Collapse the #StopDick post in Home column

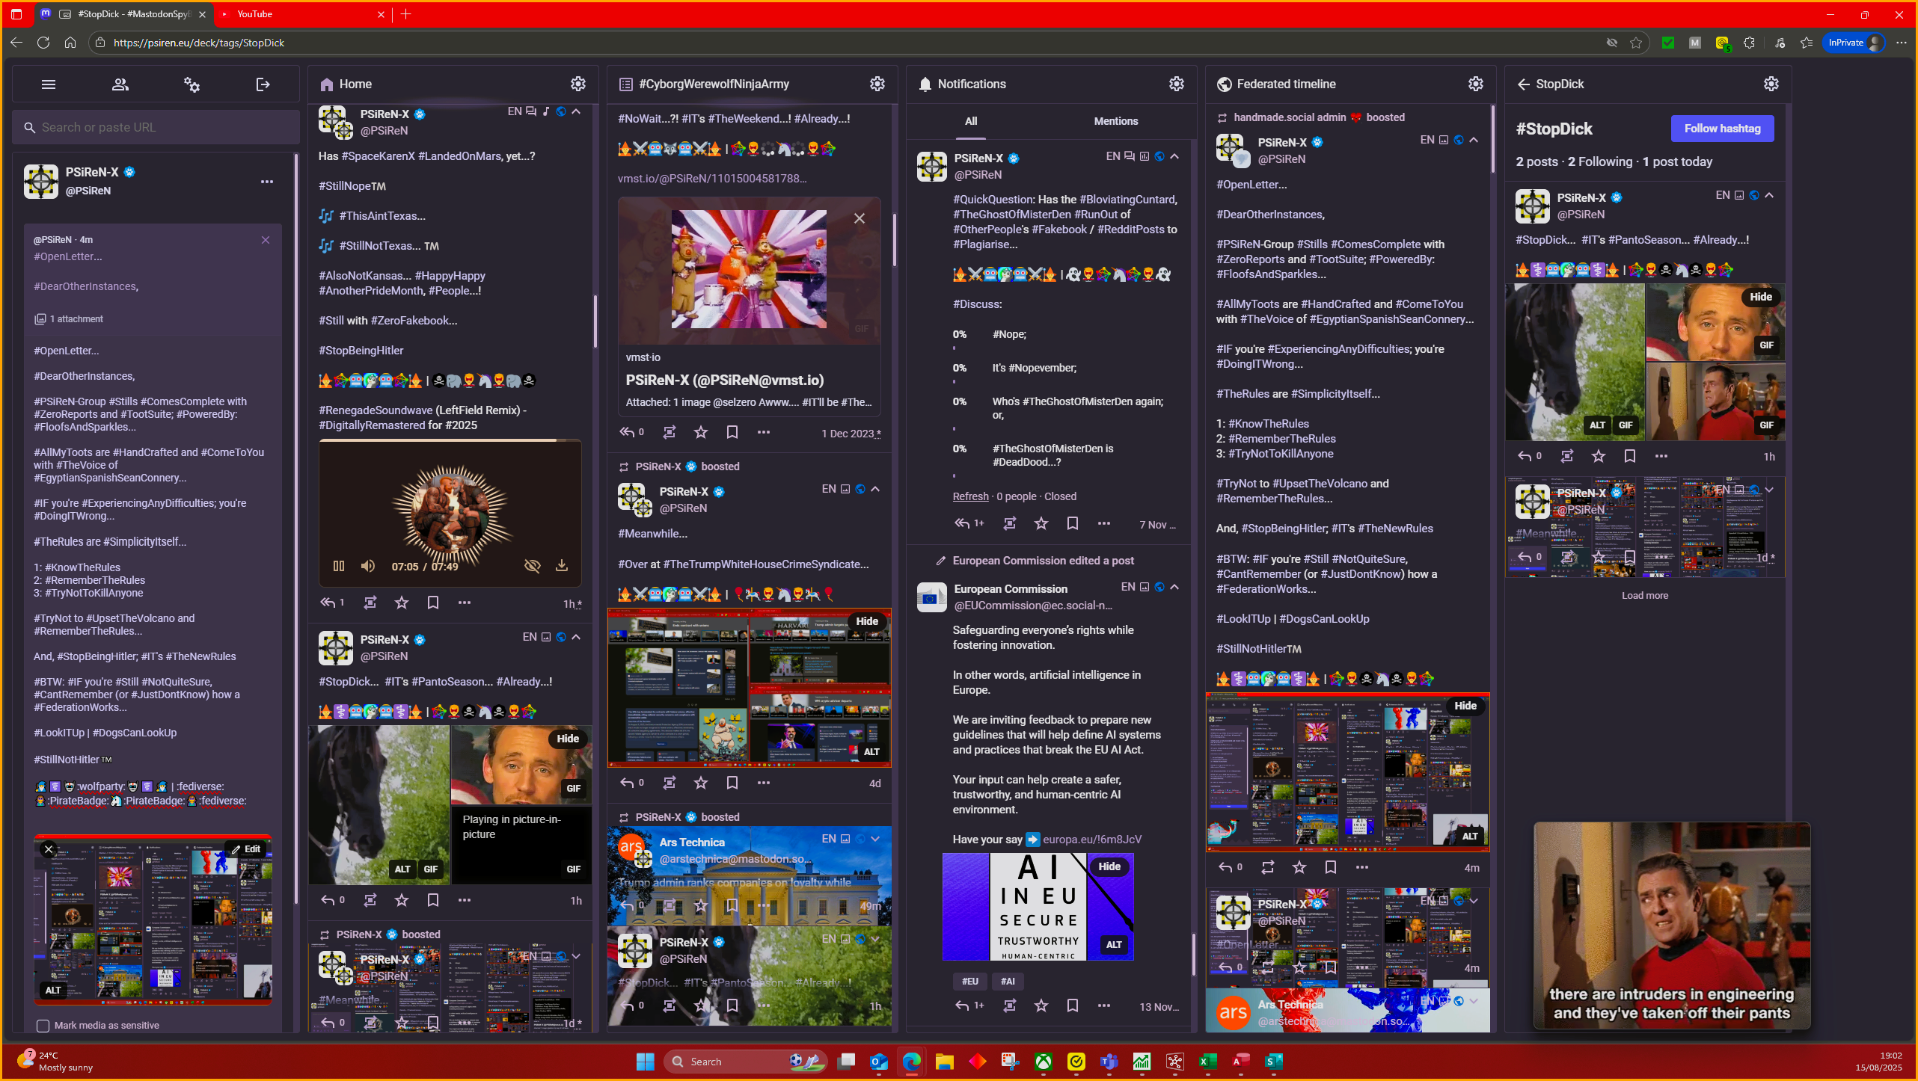[576, 637]
